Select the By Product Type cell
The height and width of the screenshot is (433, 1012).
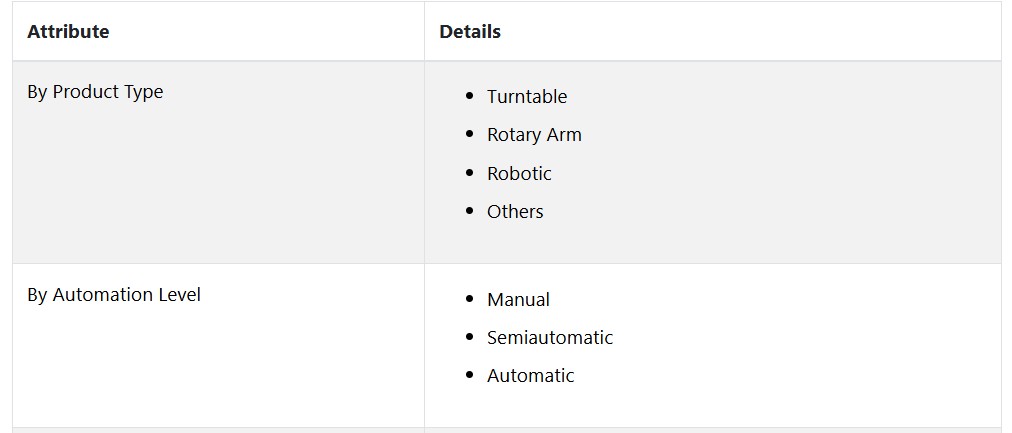tap(218, 162)
